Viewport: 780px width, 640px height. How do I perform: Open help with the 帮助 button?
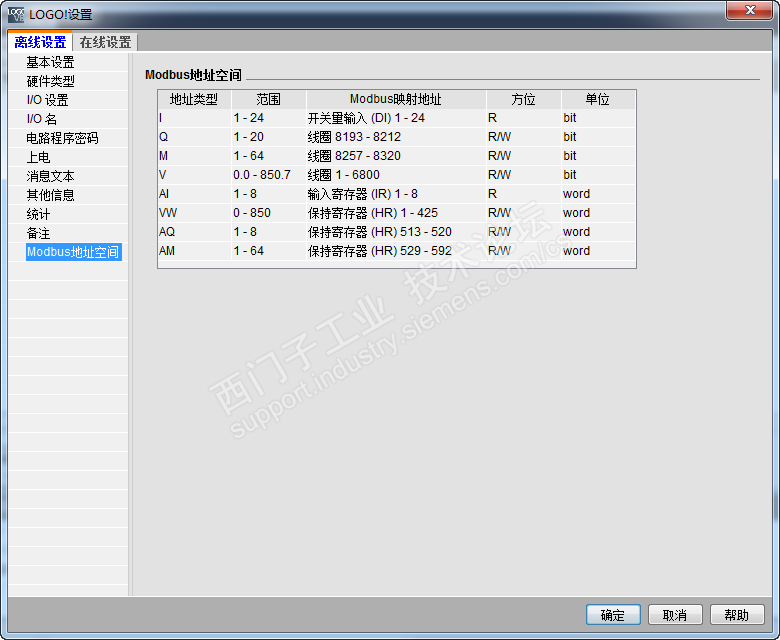coord(737,615)
